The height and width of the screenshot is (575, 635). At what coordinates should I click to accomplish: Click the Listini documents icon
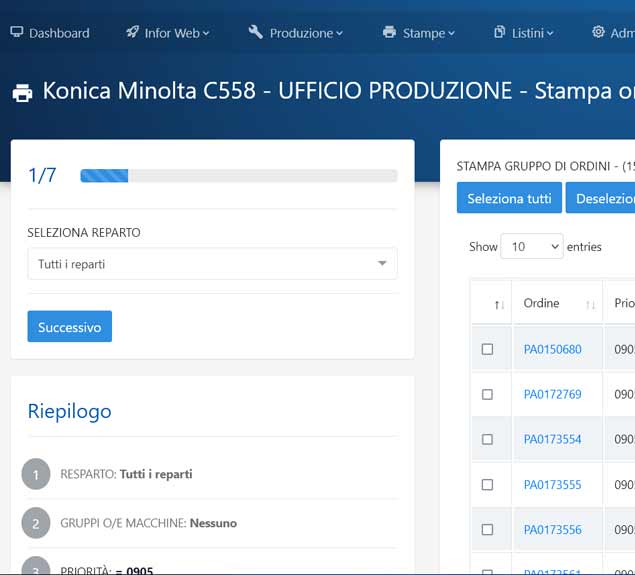click(499, 32)
